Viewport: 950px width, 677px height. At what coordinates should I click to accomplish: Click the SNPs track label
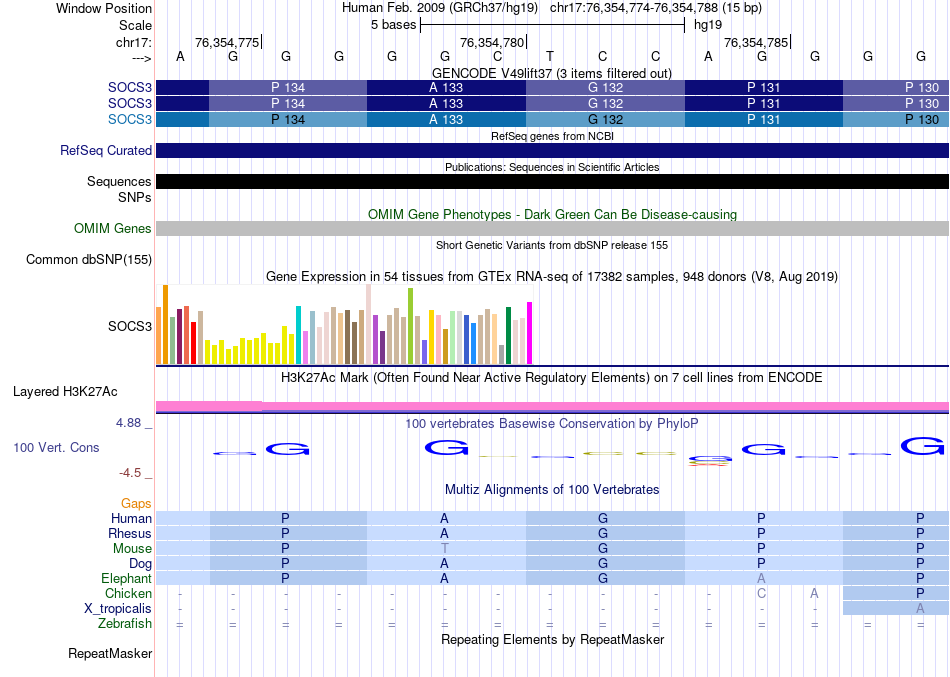pos(135,197)
